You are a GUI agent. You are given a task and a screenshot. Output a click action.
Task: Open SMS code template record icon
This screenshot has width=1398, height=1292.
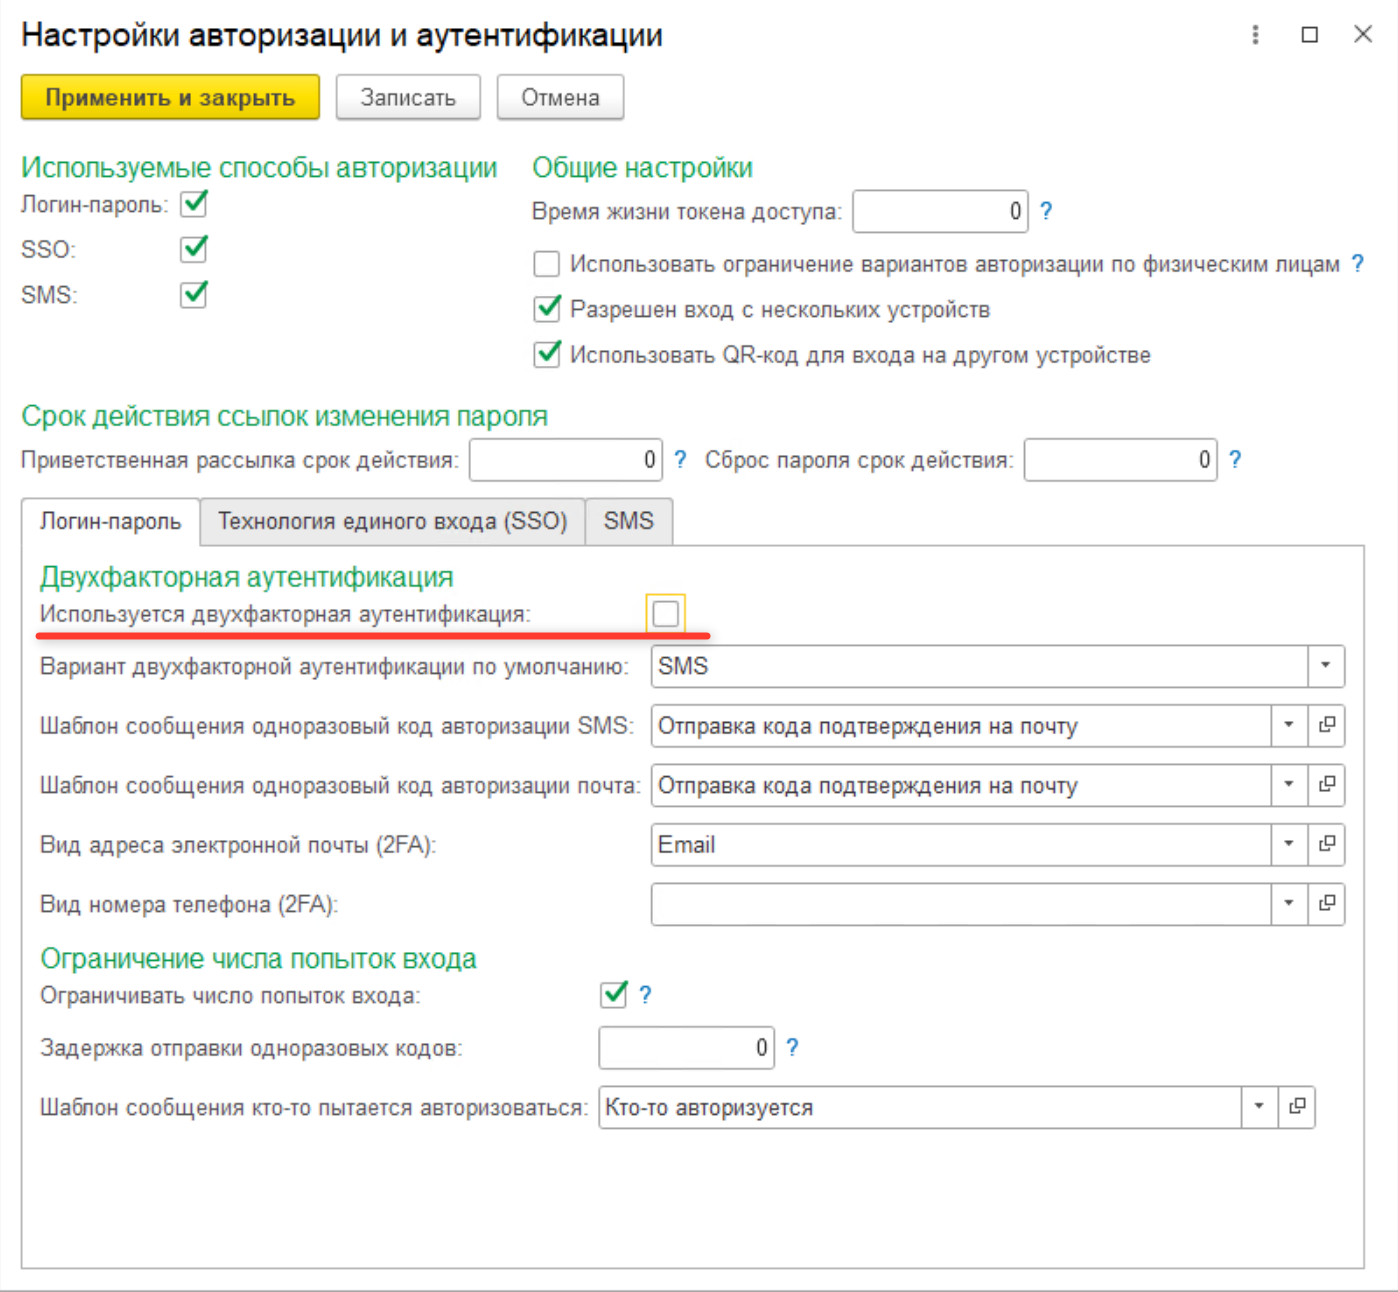point(1326,725)
